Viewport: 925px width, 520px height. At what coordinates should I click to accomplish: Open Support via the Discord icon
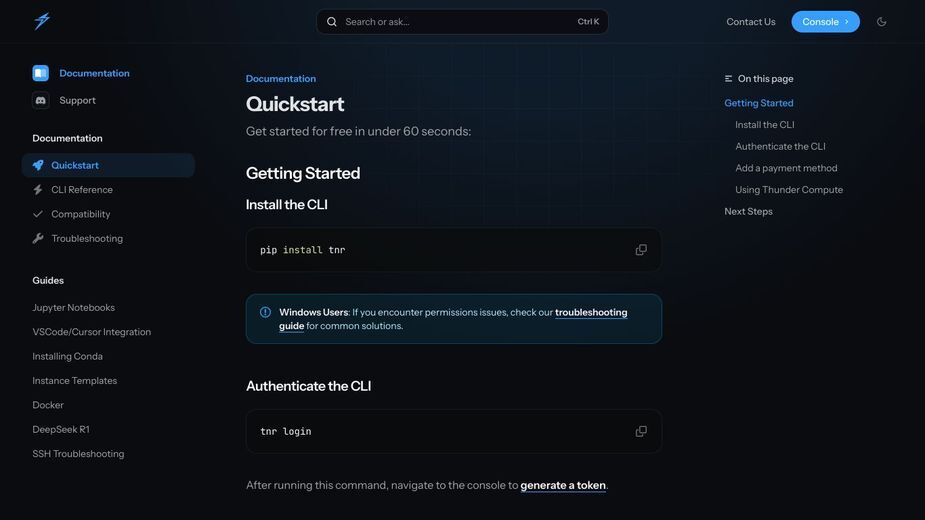(x=41, y=100)
